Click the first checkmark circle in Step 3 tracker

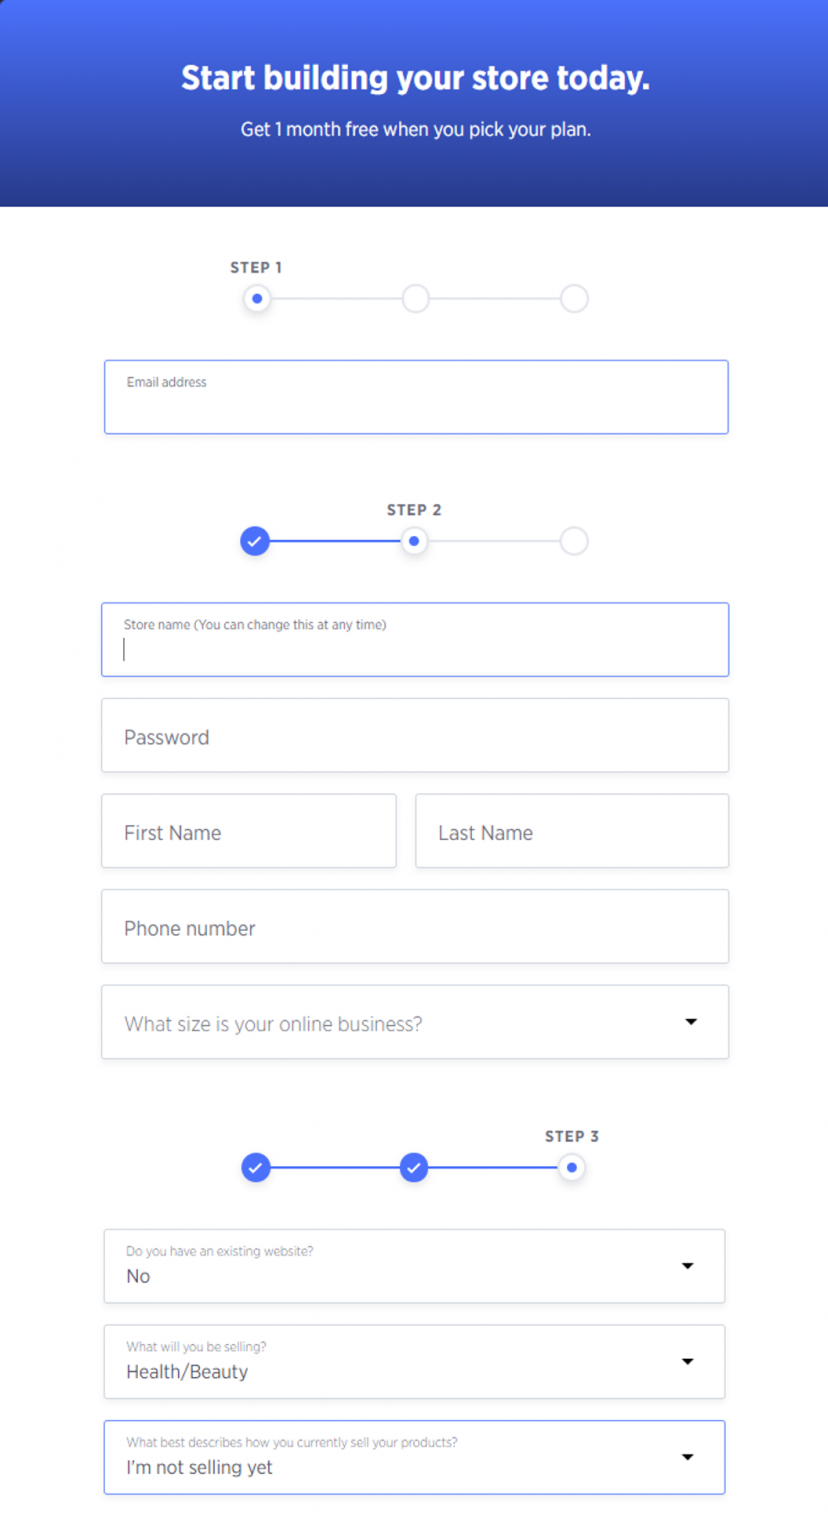click(x=256, y=1167)
